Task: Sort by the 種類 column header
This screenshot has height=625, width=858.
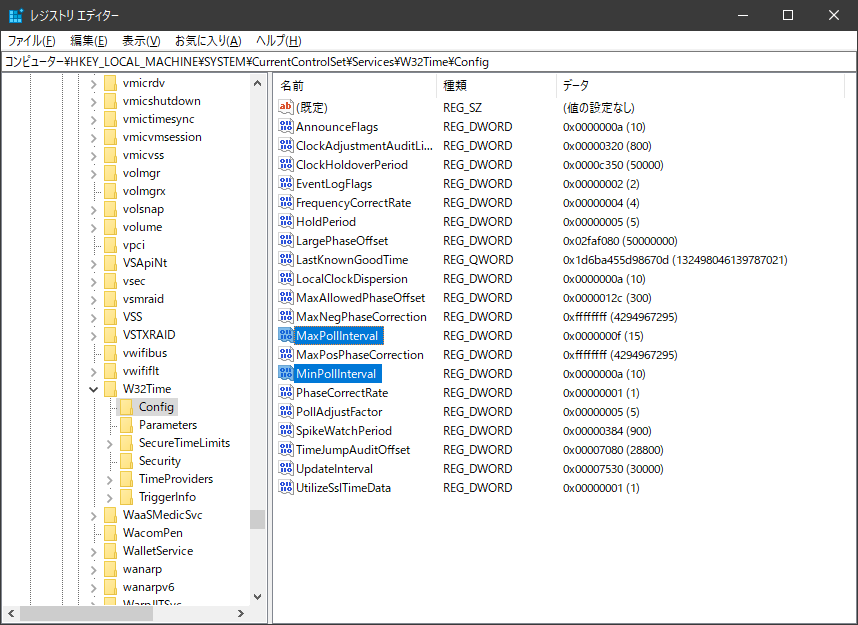Action: [x=496, y=85]
